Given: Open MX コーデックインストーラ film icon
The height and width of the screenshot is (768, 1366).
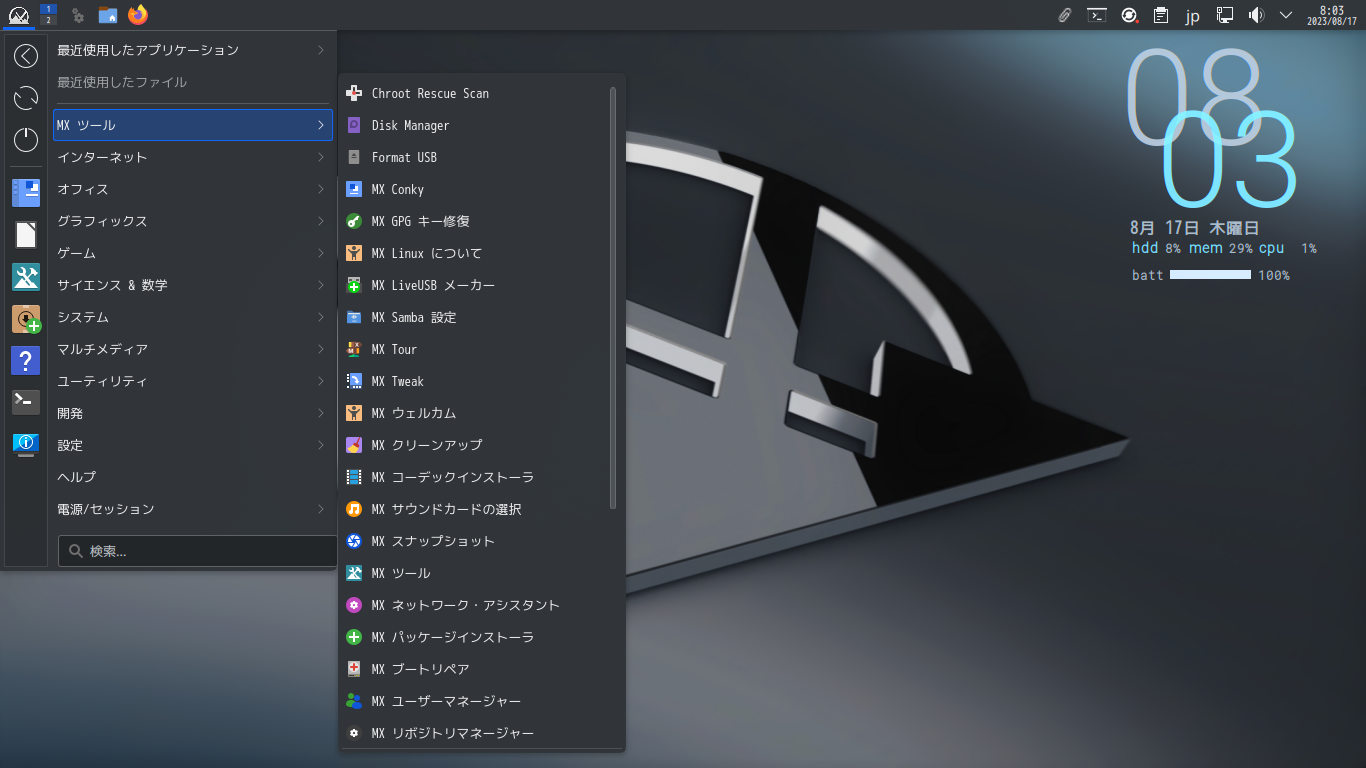Looking at the screenshot, I should (353, 477).
